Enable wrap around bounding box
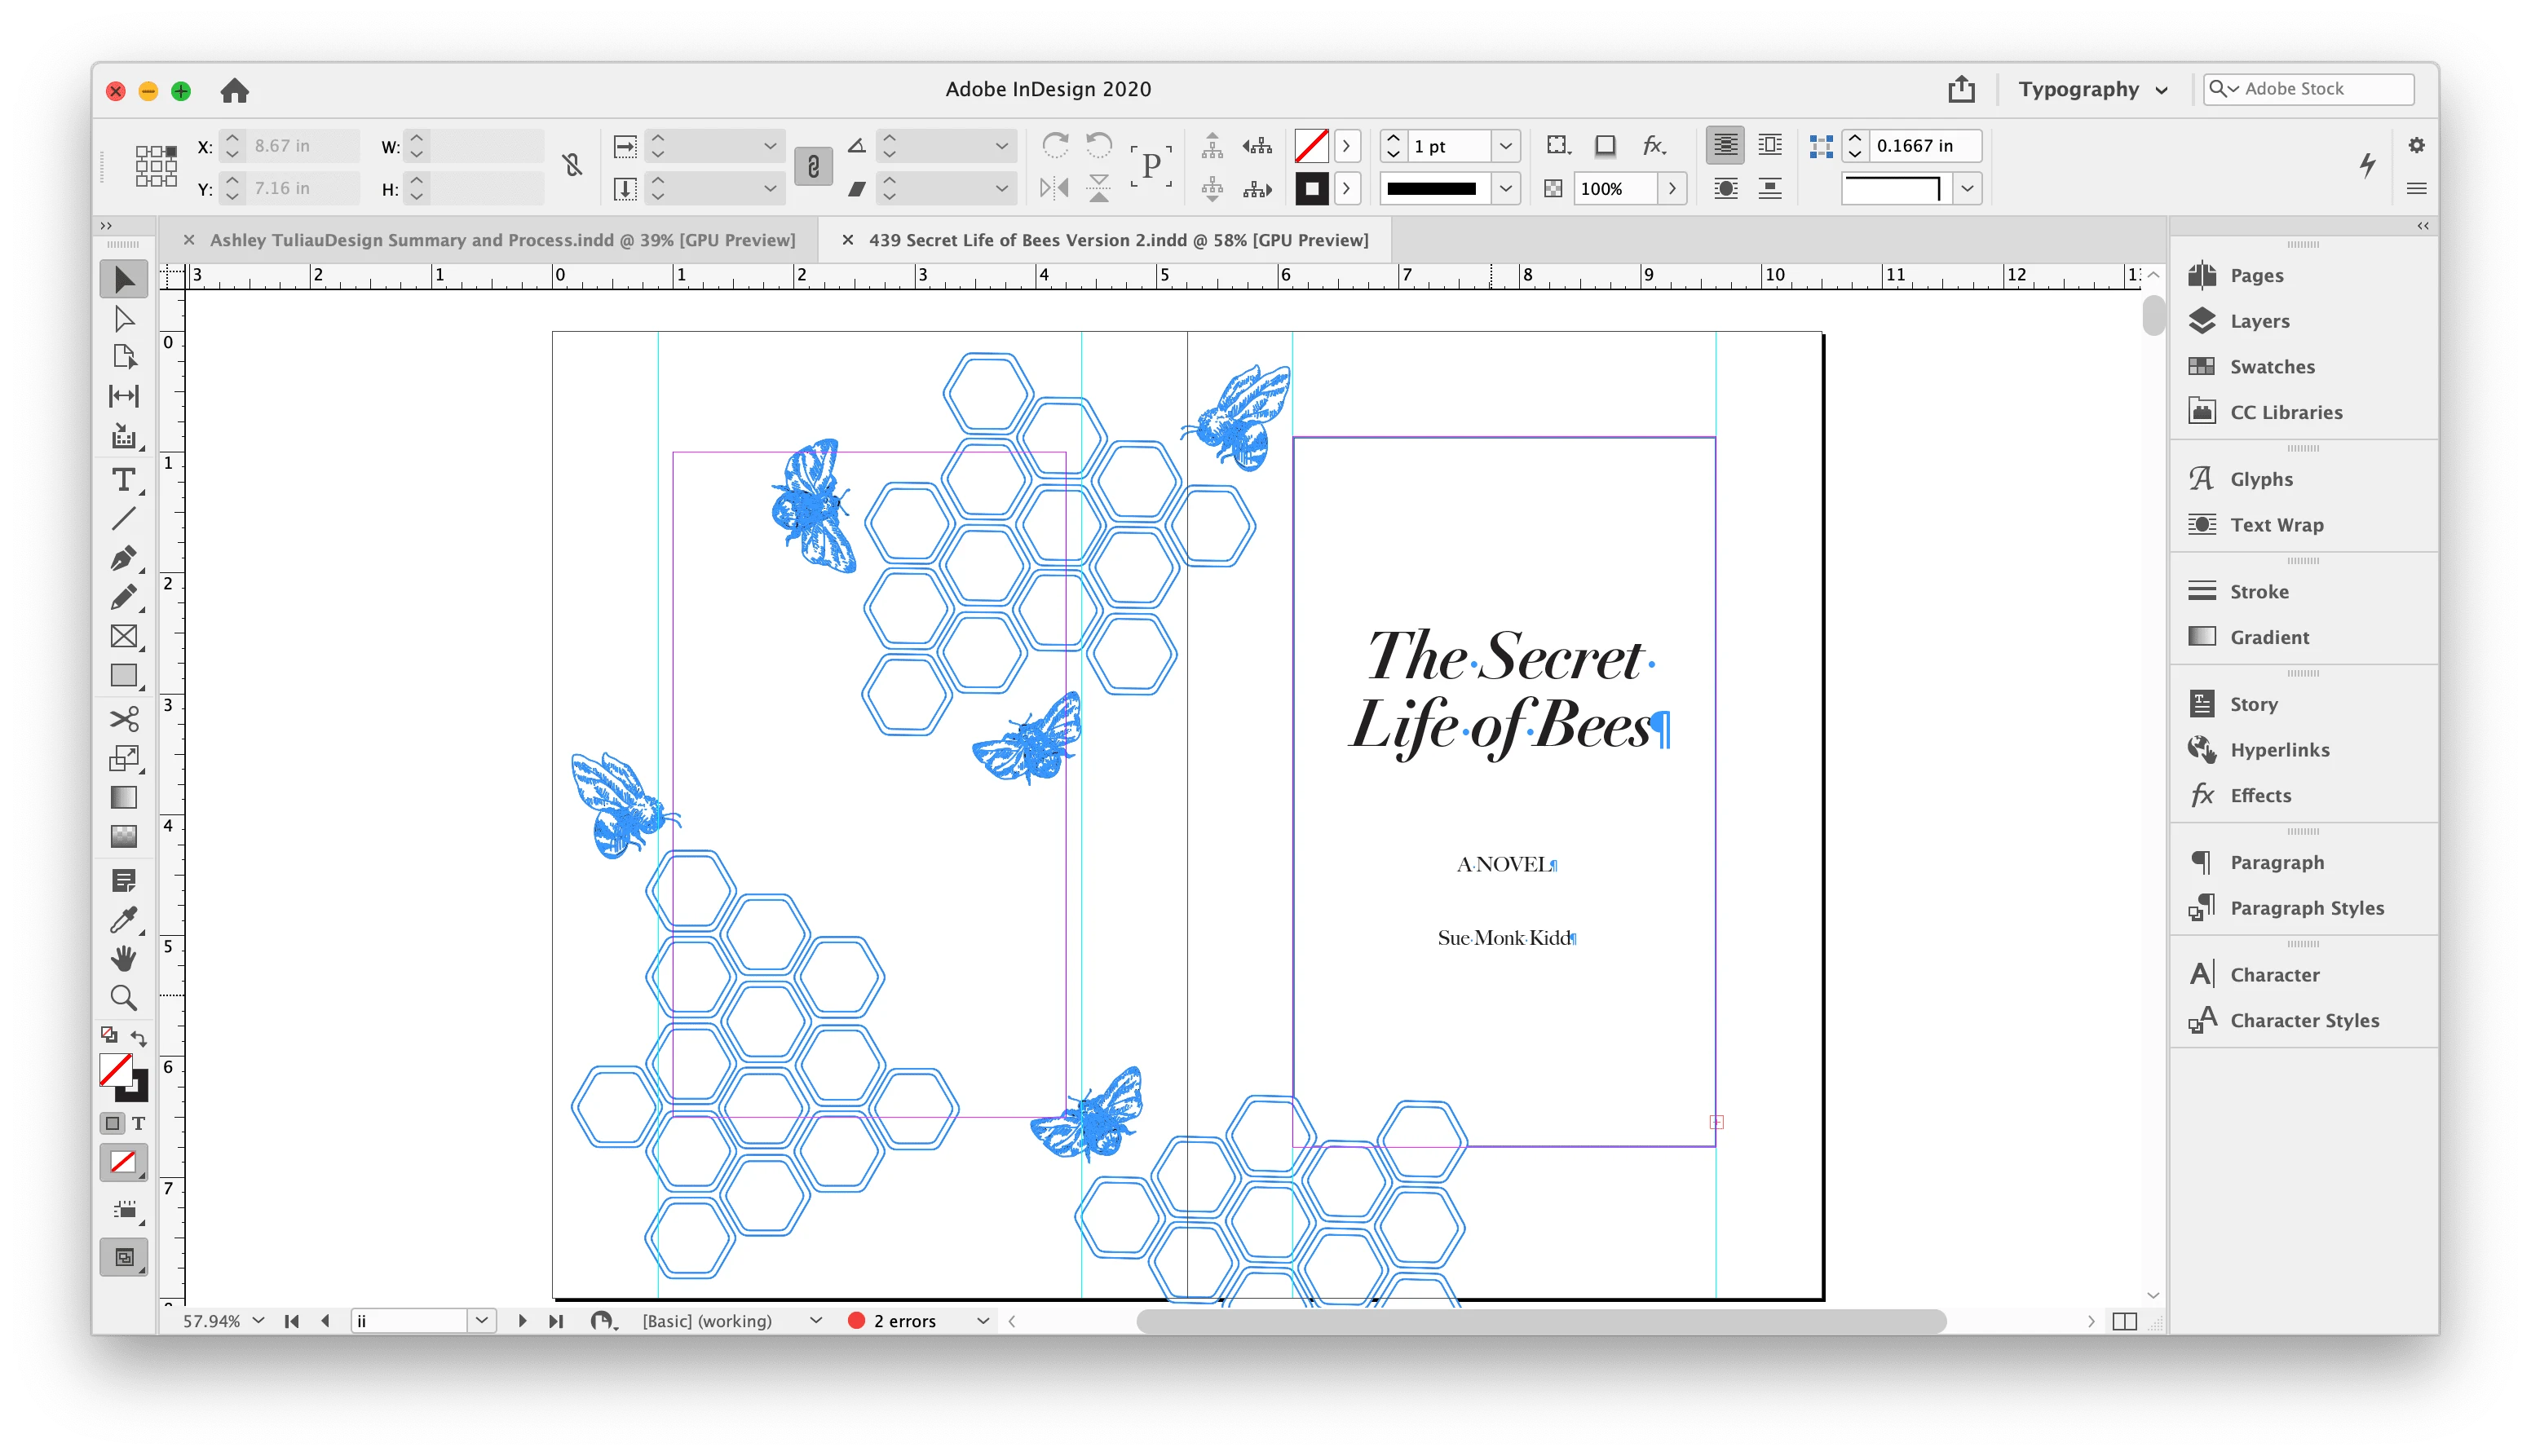The image size is (2531, 1456). point(1770,146)
